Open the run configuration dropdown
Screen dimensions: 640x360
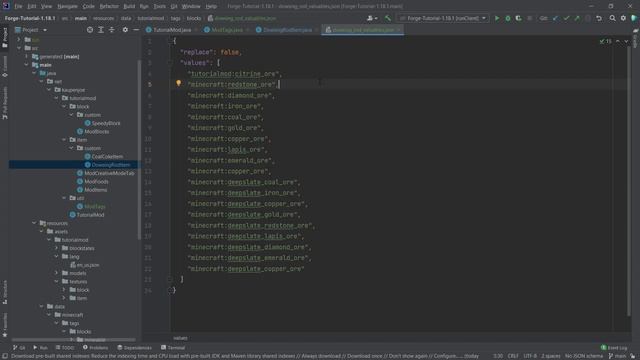pyautogui.click(x=443, y=18)
